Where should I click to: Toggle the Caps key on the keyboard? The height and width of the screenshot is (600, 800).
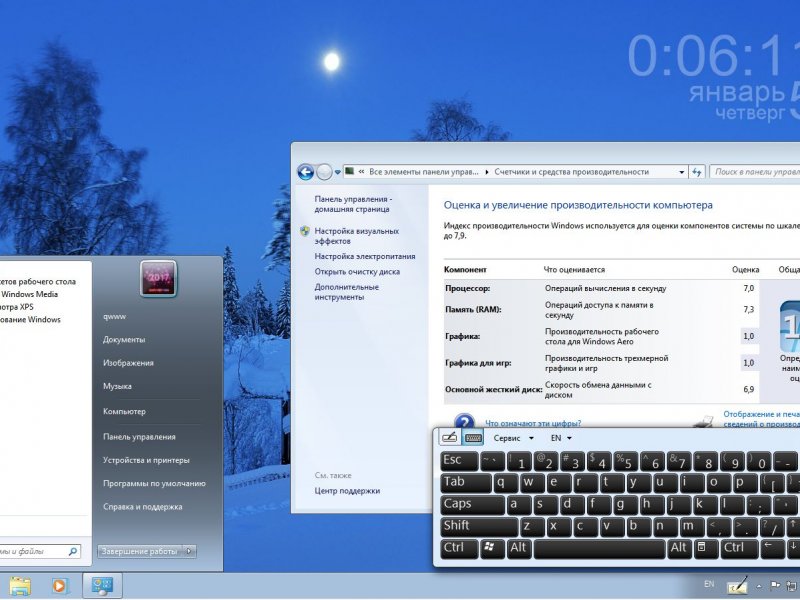coord(472,505)
